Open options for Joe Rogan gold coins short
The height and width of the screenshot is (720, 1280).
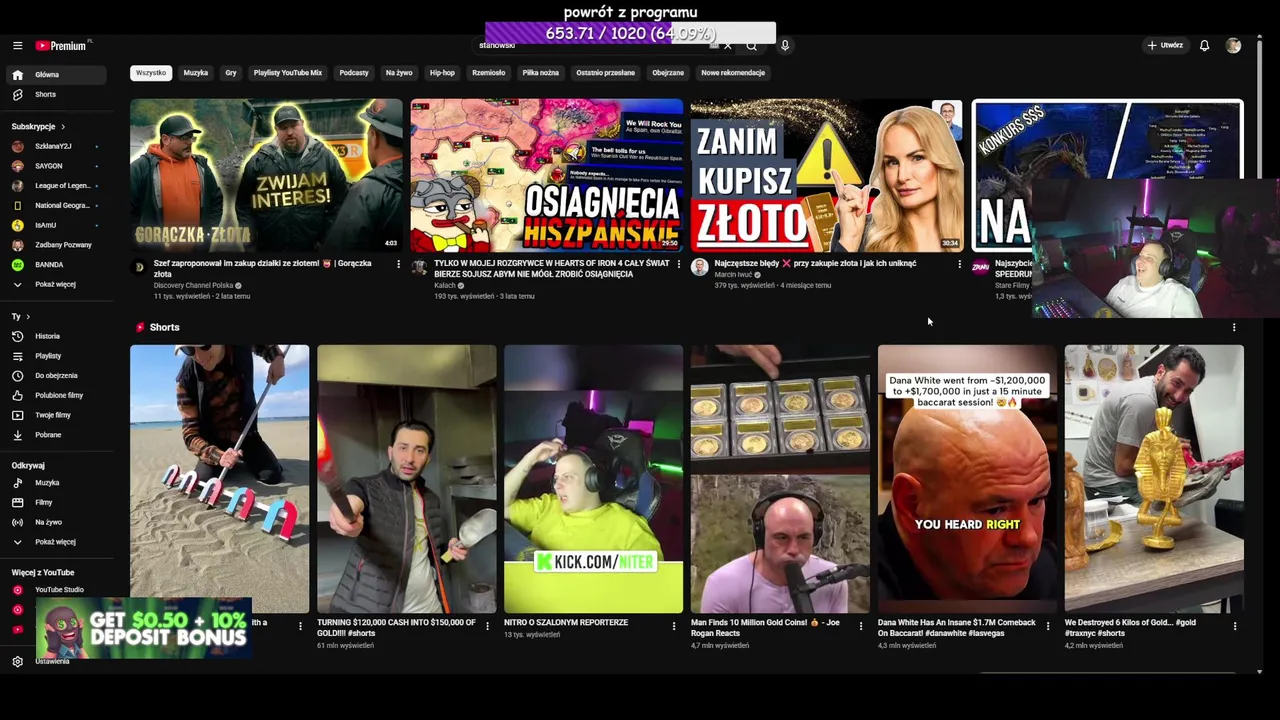point(861,626)
